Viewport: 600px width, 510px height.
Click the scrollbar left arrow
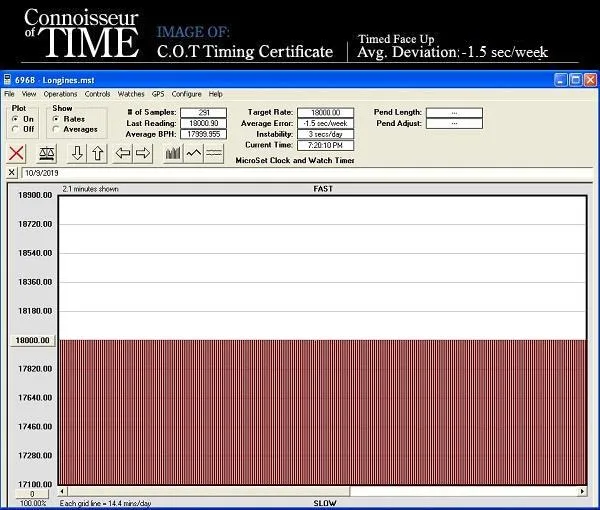point(62,491)
